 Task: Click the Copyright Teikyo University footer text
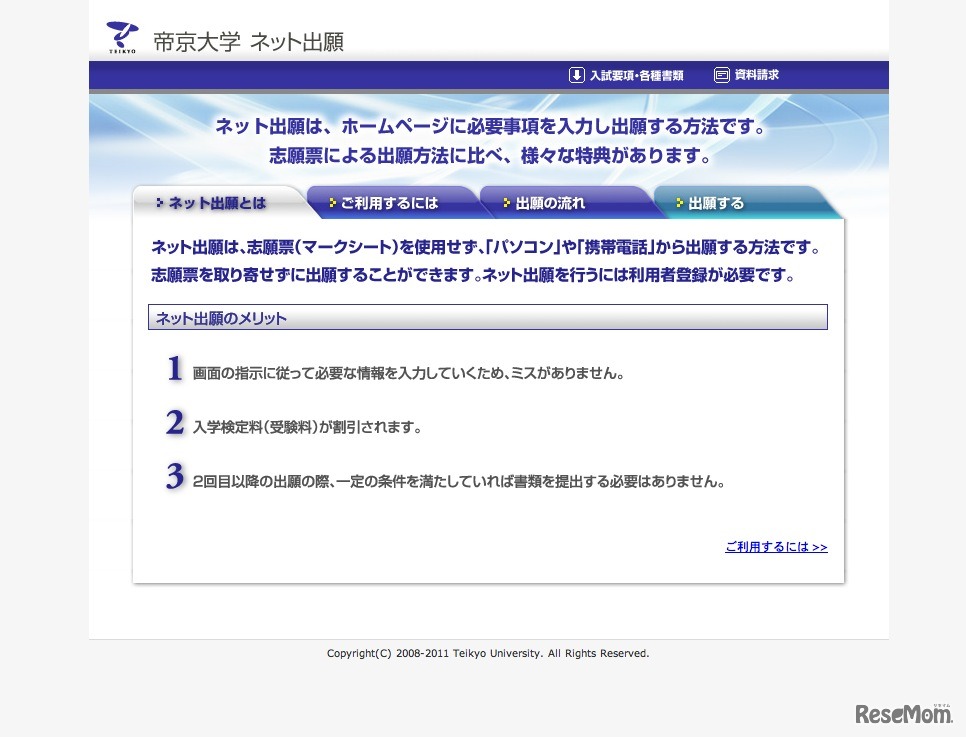pyautogui.click(x=488, y=653)
